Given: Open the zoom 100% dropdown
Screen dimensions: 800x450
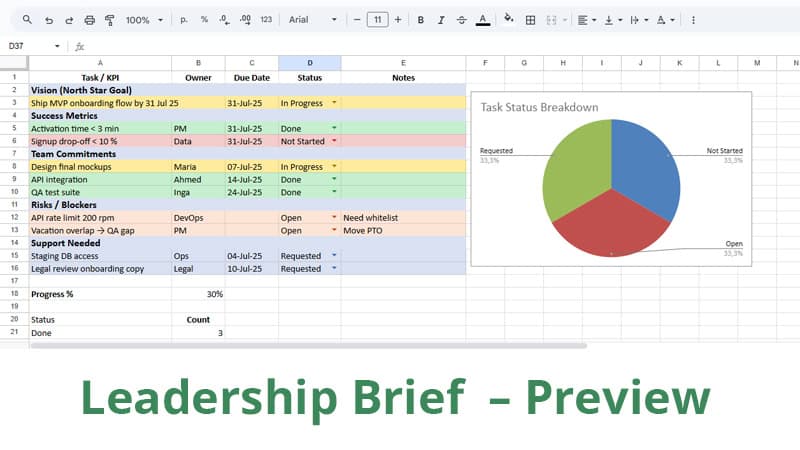Looking at the screenshot, I should (144, 20).
